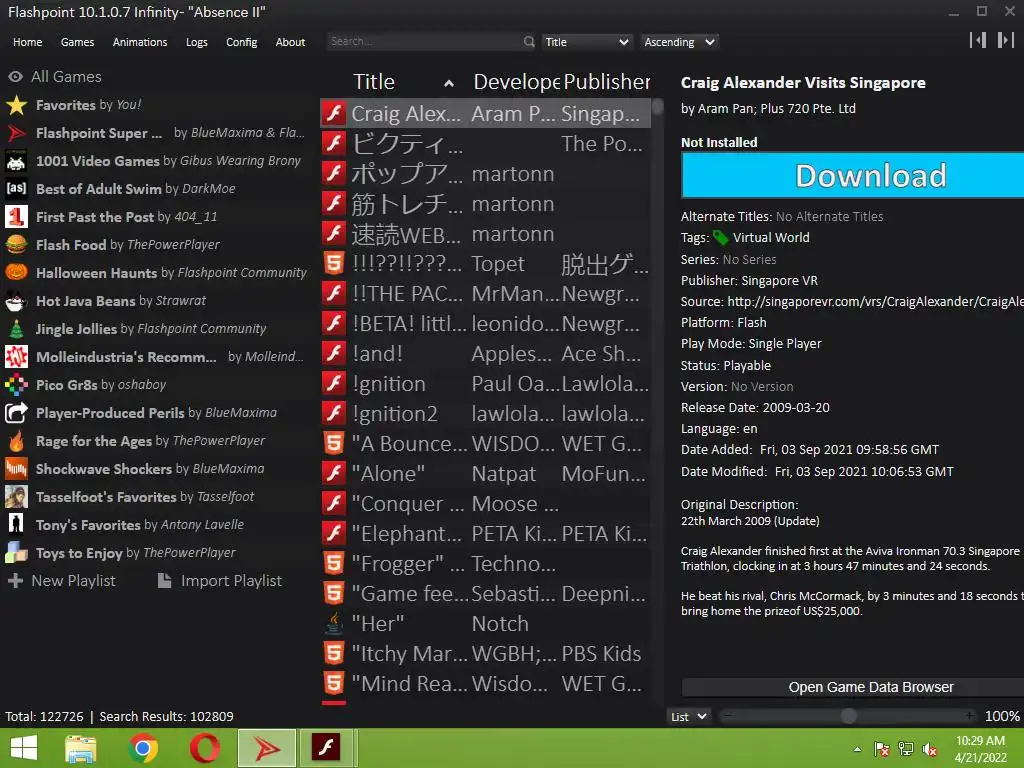1024x768 pixels.
Task: Open File Explorer from the taskbar
Action: click(81, 748)
